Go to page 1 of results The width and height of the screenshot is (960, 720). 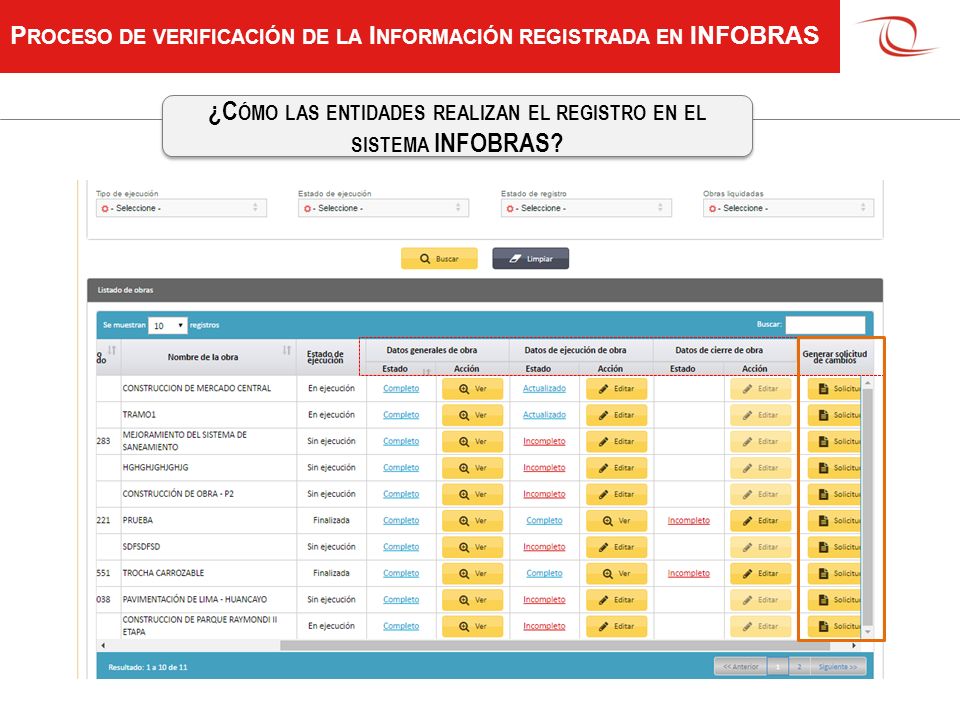pyautogui.click(x=778, y=667)
